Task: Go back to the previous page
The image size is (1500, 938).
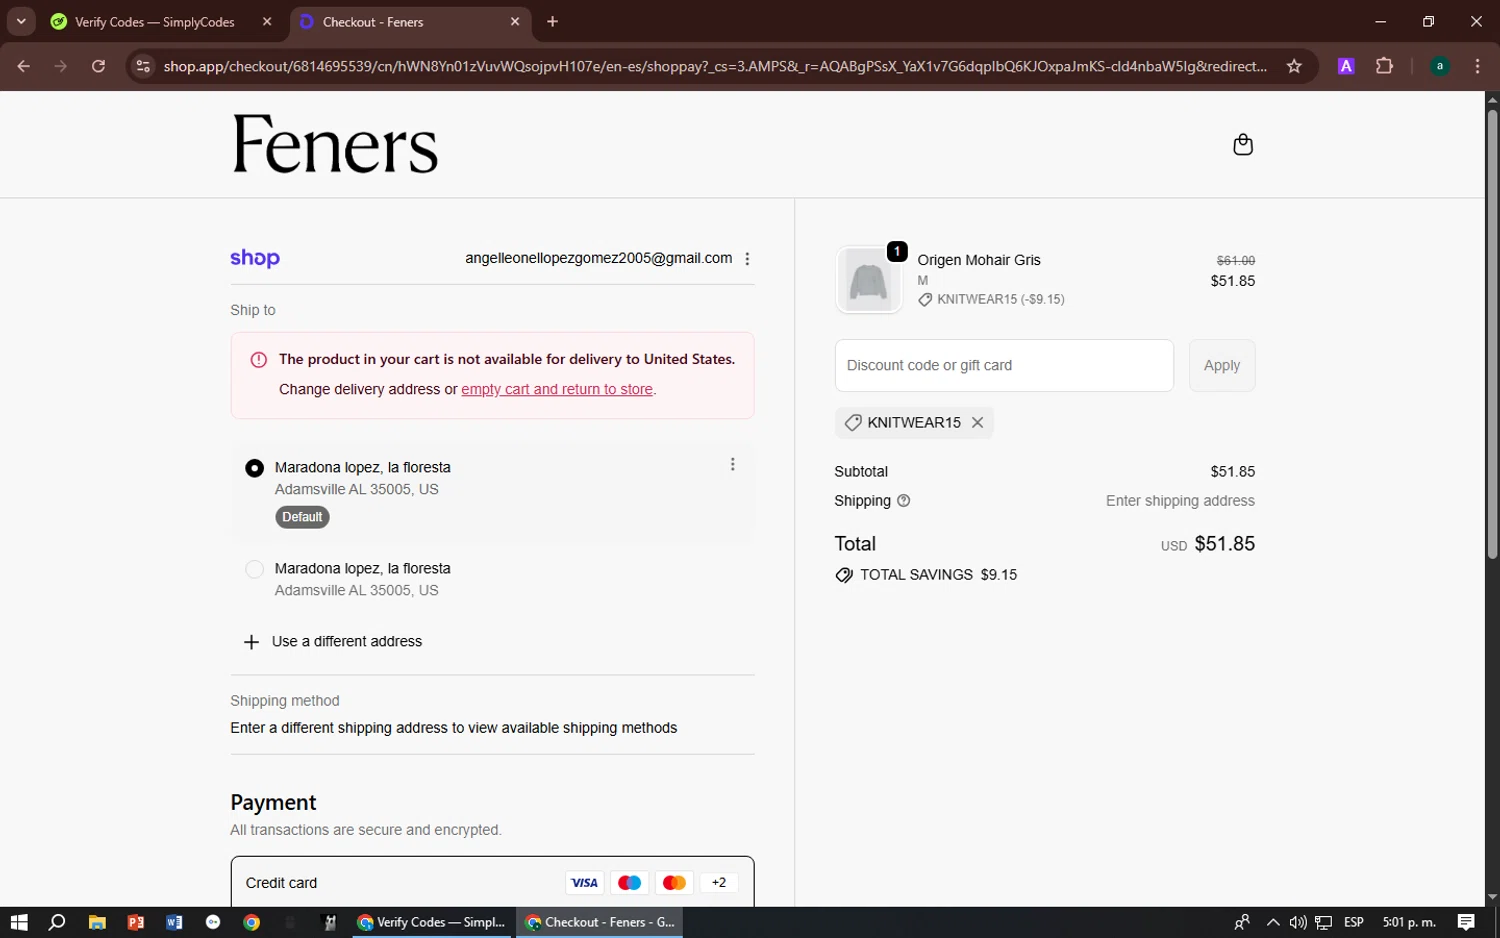Action: [23, 66]
